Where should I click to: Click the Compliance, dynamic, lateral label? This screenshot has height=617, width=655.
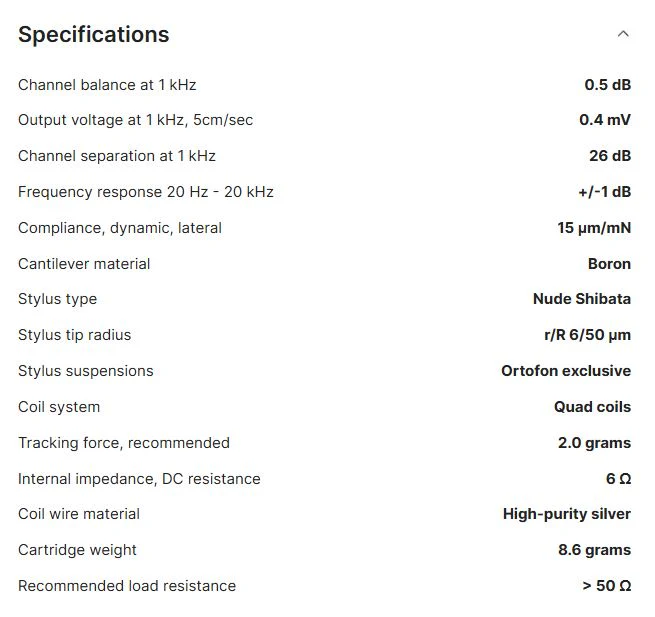pyautogui.click(x=120, y=228)
